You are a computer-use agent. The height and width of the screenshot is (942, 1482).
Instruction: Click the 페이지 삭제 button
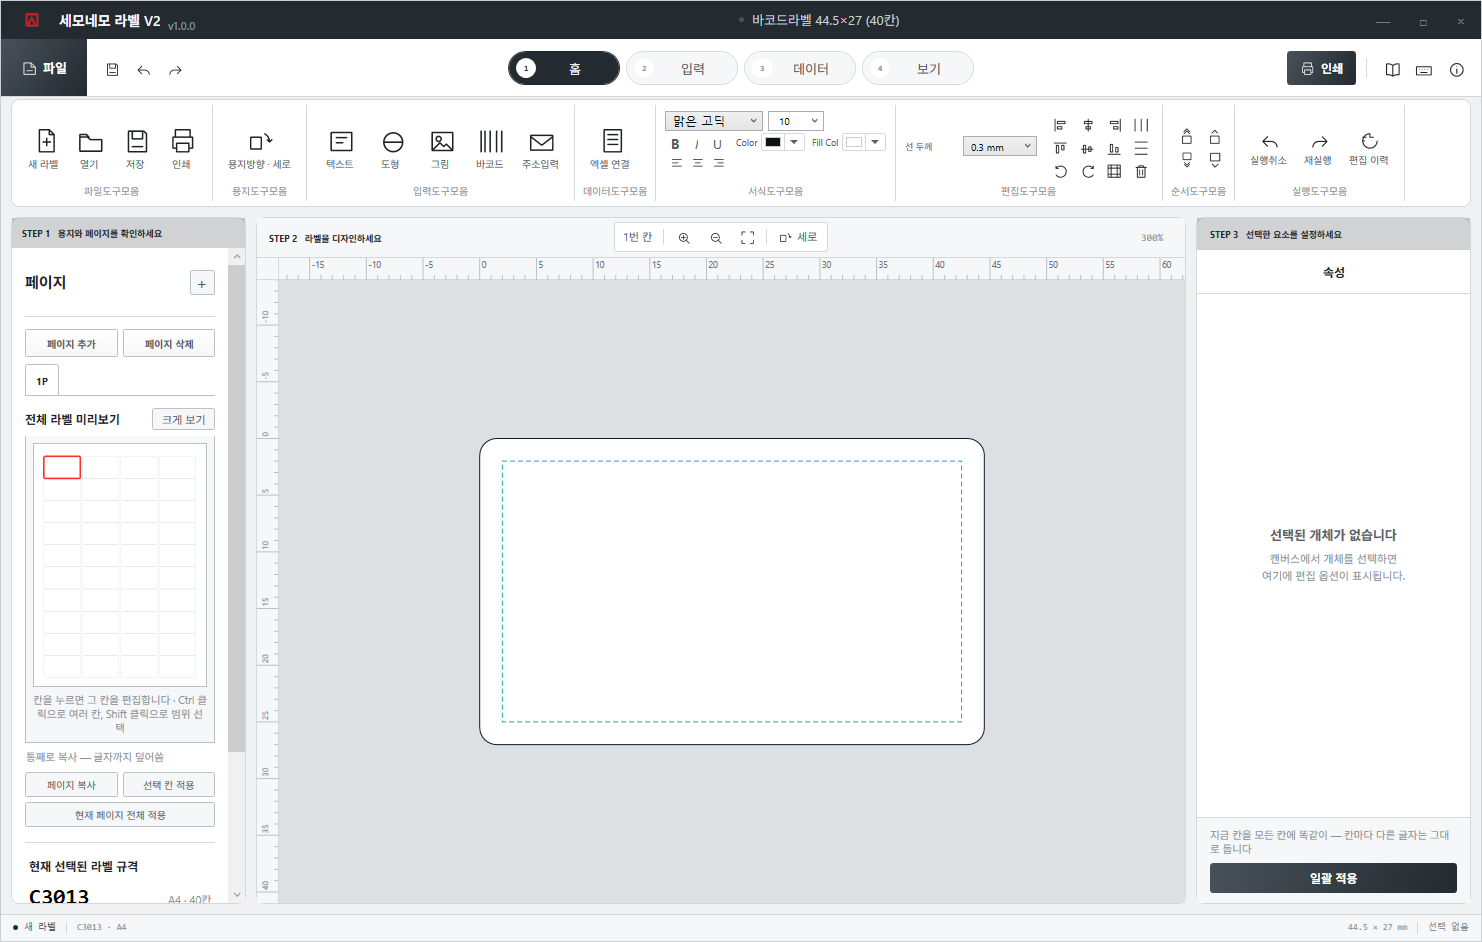169,344
